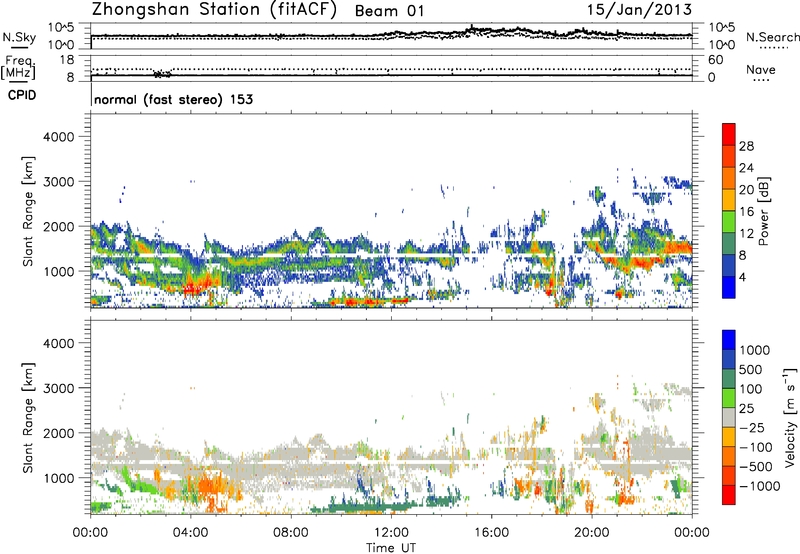The image size is (800, 554).
Task: Click the '08:00' time tick label
Action: point(291,533)
